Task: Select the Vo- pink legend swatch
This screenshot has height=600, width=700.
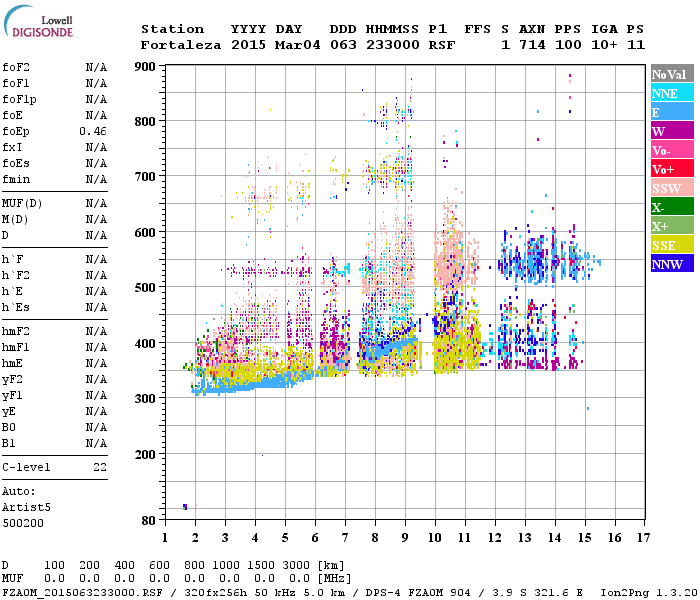Action: click(672, 150)
